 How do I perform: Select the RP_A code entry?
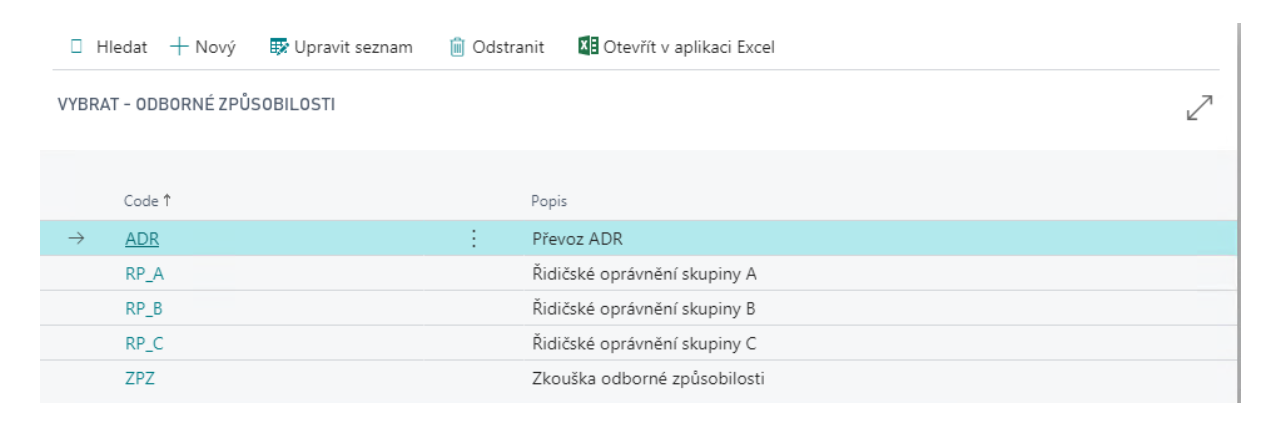pos(144,273)
